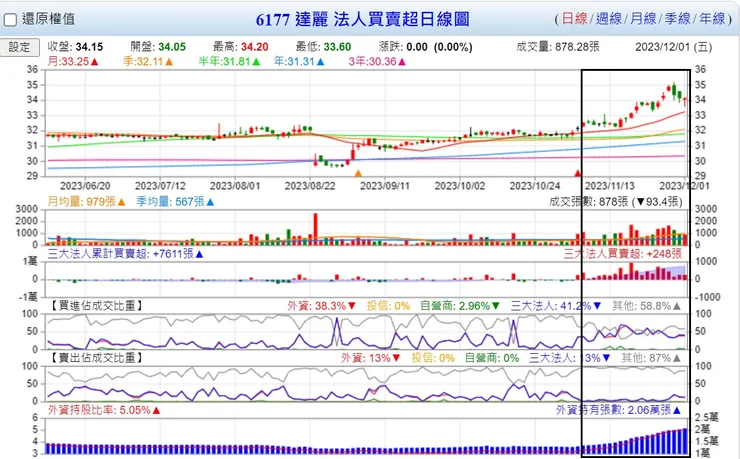
Task: Click 三大法人累計買賣超: +7611張 label
Action: (x=126, y=254)
